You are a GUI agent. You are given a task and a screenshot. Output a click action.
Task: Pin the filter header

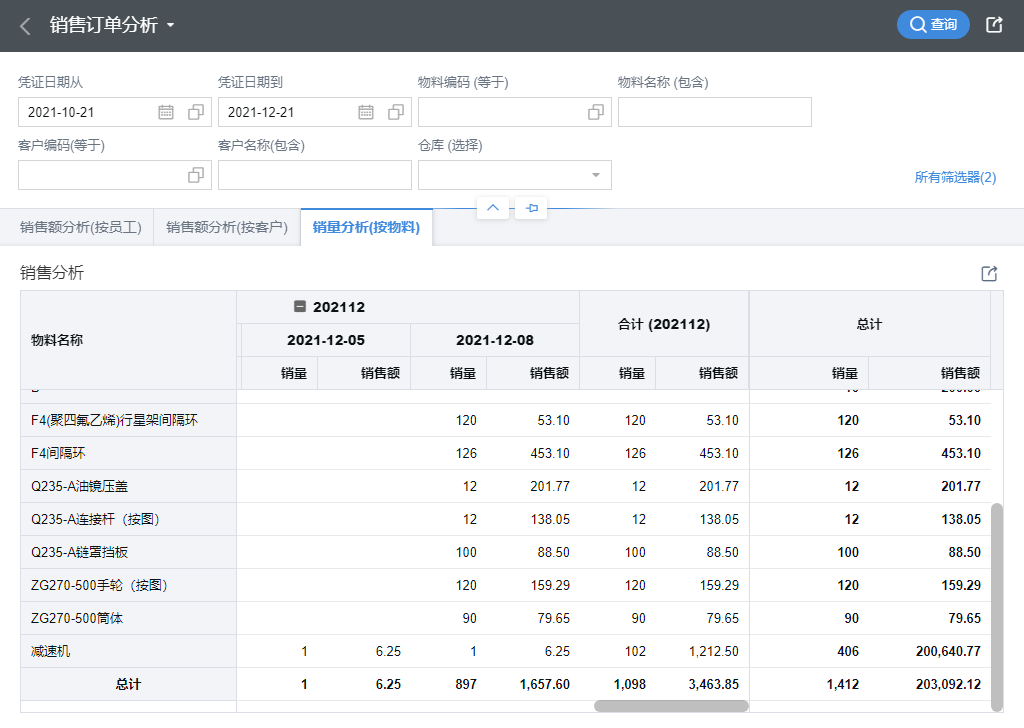(532, 208)
